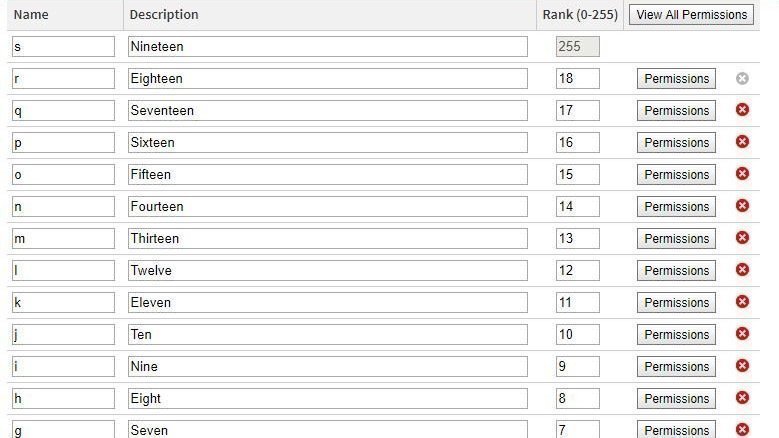Click red X beside Eleven rank
The width and height of the screenshot is (779, 438).
click(x=742, y=302)
